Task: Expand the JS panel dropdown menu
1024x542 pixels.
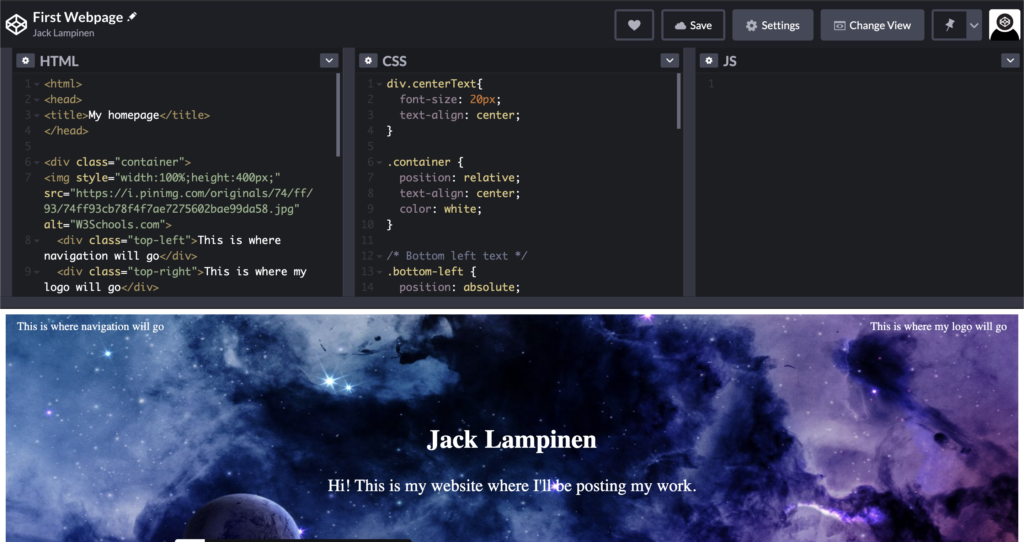Action: click(x=1010, y=61)
